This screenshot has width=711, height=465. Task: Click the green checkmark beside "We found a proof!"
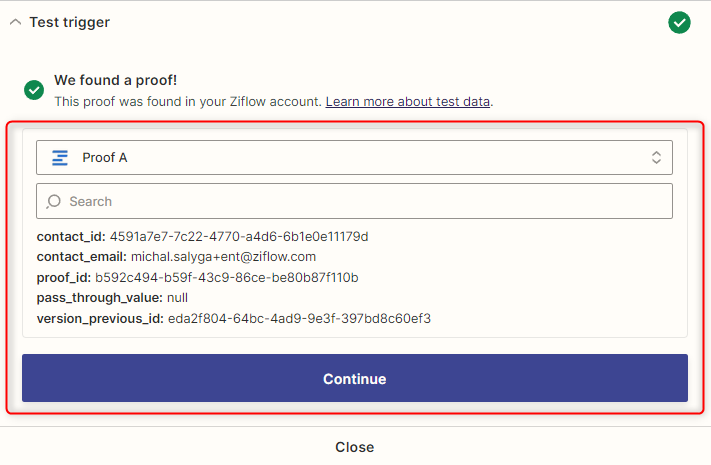[x=34, y=90]
